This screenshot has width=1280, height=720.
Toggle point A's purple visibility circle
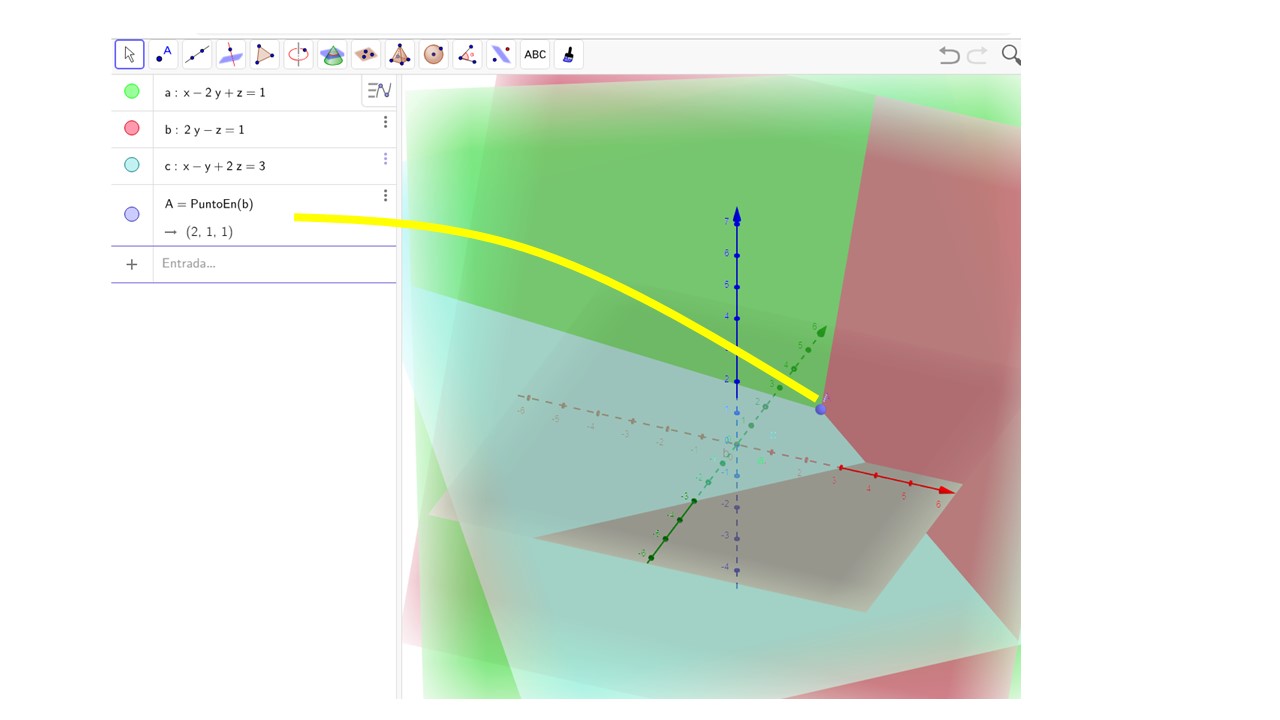pyautogui.click(x=132, y=214)
